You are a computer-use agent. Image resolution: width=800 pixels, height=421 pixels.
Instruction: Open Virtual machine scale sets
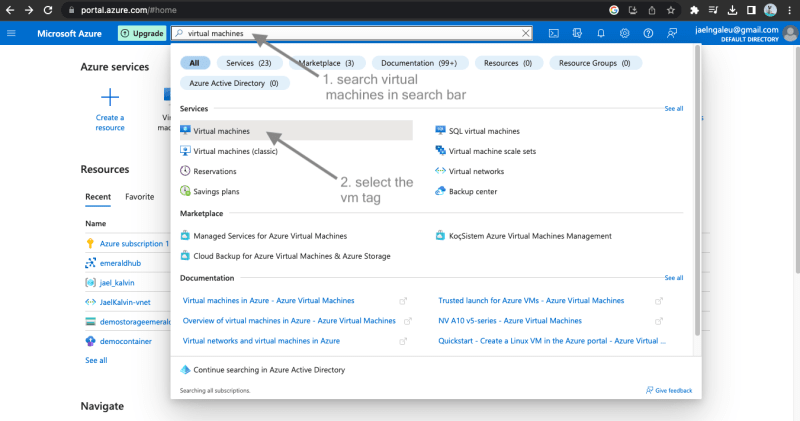click(x=492, y=151)
